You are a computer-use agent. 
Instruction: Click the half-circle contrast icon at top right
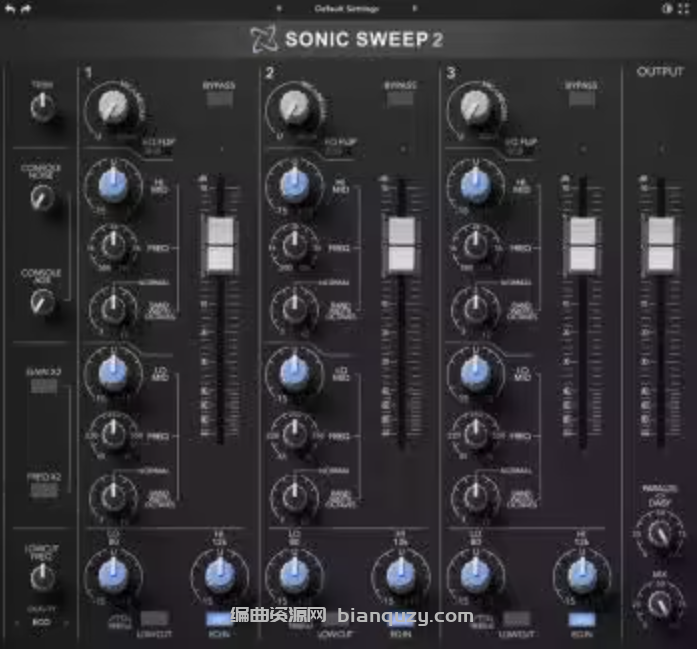click(x=667, y=8)
